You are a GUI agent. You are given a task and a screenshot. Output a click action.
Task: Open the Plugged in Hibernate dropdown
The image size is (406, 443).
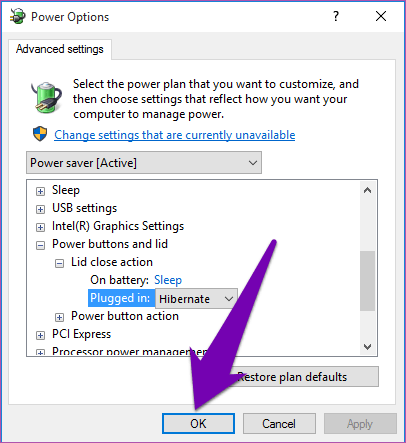(x=196, y=299)
